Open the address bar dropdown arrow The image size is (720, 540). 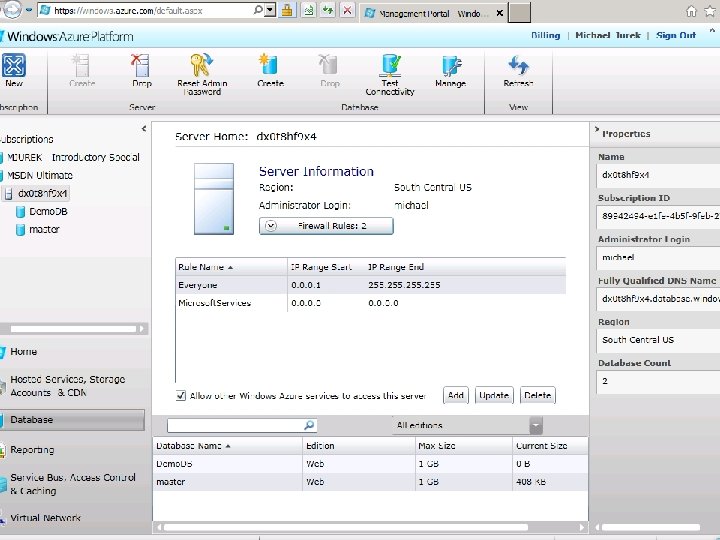click(x=270, y=10)
